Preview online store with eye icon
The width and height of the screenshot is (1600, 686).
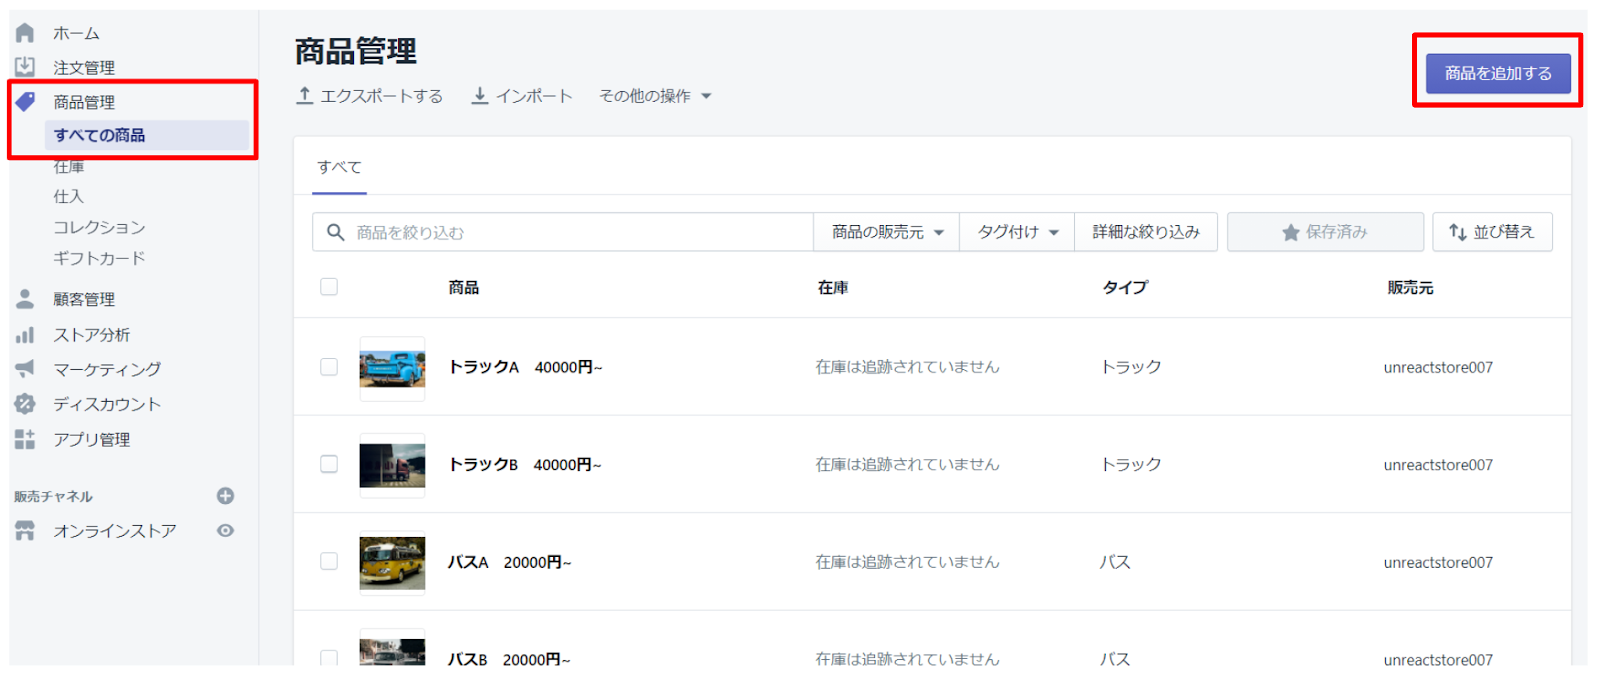tap(225, 531)
